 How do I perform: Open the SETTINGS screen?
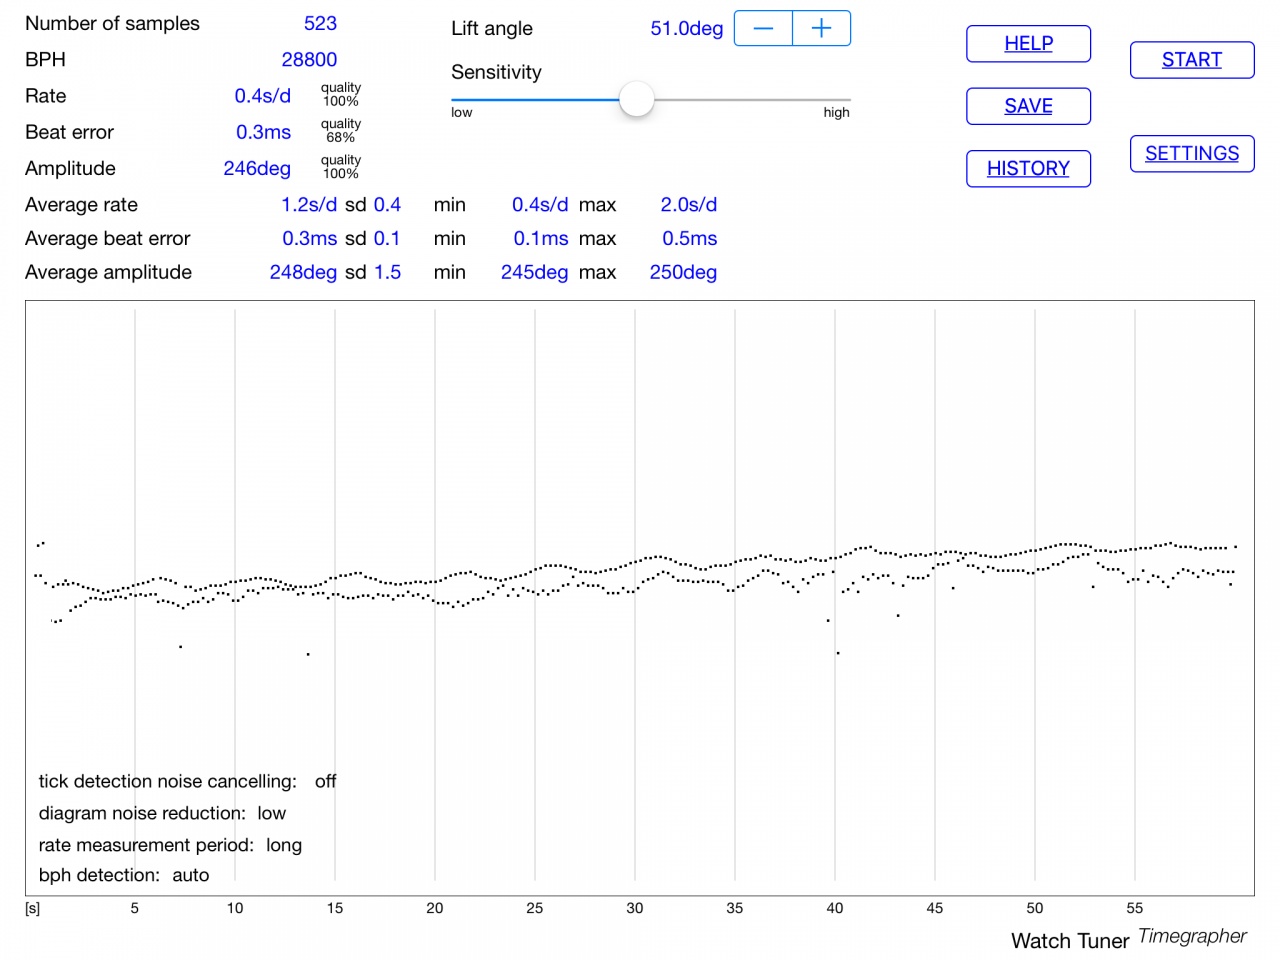[1191, 154]
